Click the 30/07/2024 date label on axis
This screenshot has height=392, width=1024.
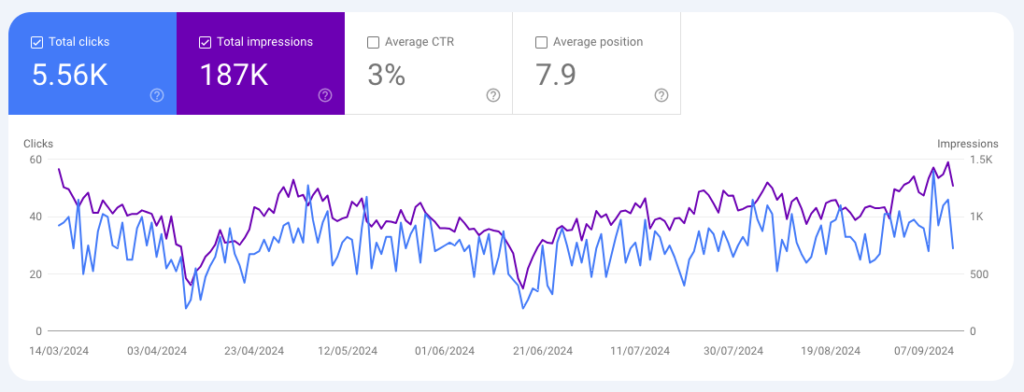(x=734, y=351)
